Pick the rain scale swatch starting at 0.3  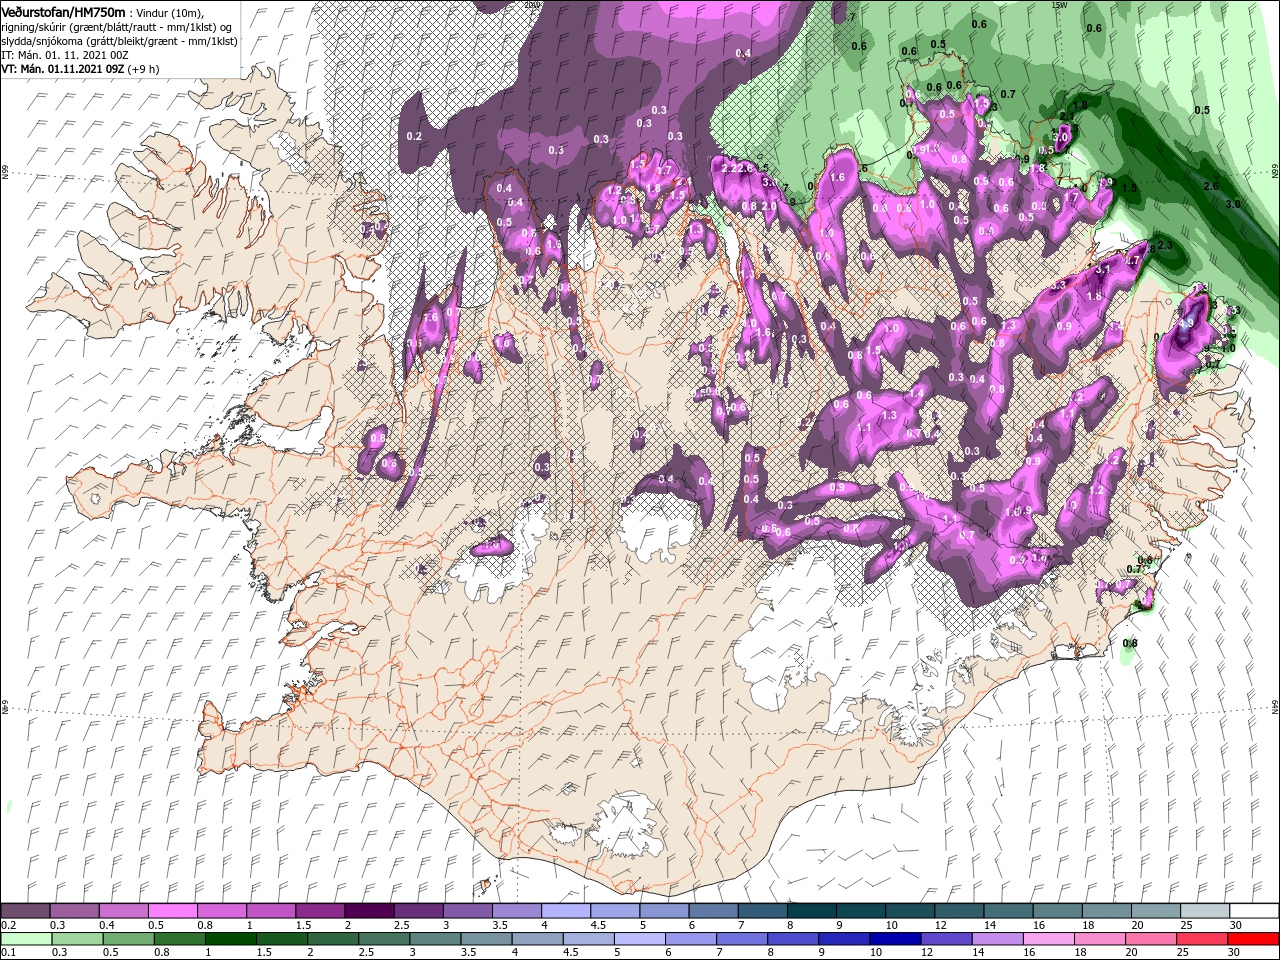click(75, 939)
